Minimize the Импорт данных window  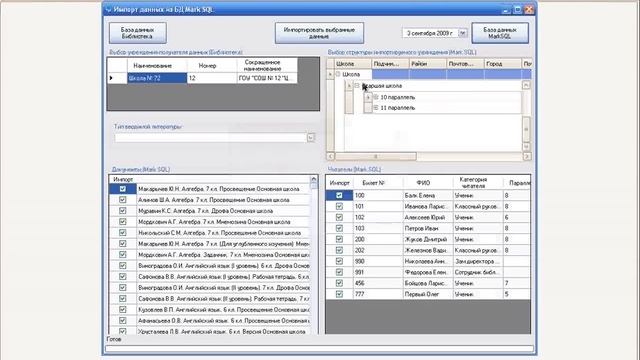[x=506, y=9]
